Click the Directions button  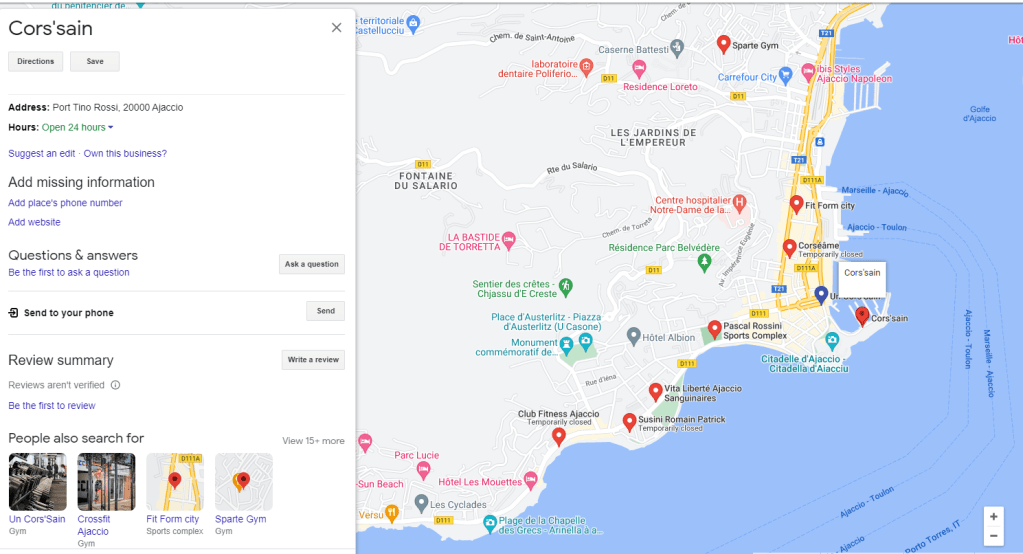pyautogui.click(x=36, y=62)
